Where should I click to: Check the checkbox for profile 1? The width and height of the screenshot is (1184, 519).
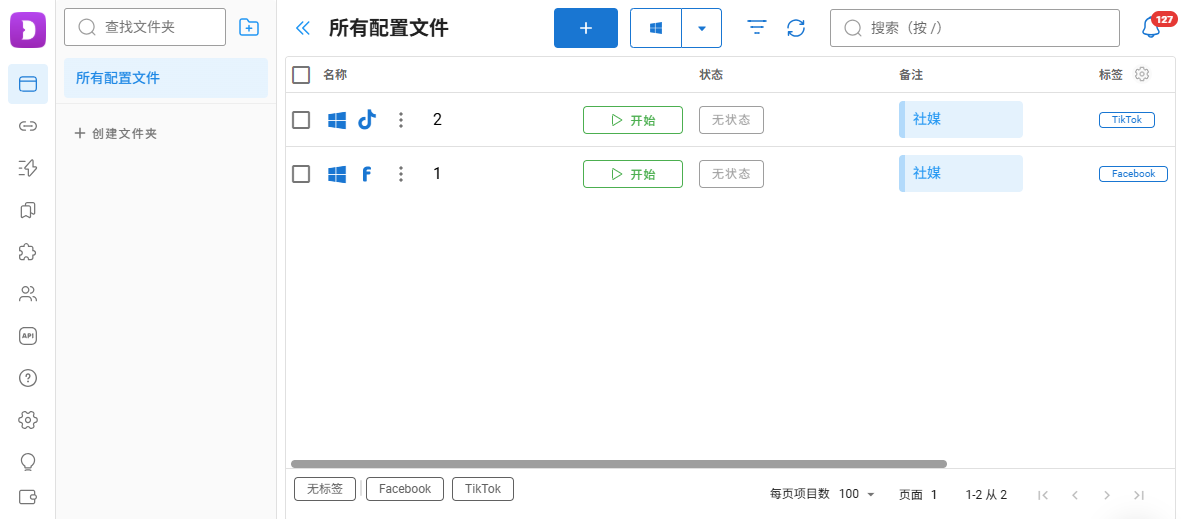tap(301, 174)
